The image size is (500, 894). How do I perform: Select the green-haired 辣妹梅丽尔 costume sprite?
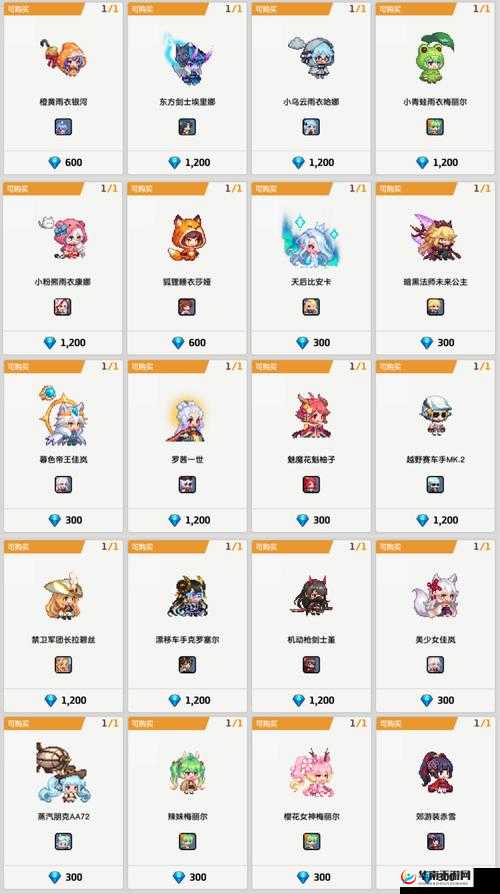[188, 774]
